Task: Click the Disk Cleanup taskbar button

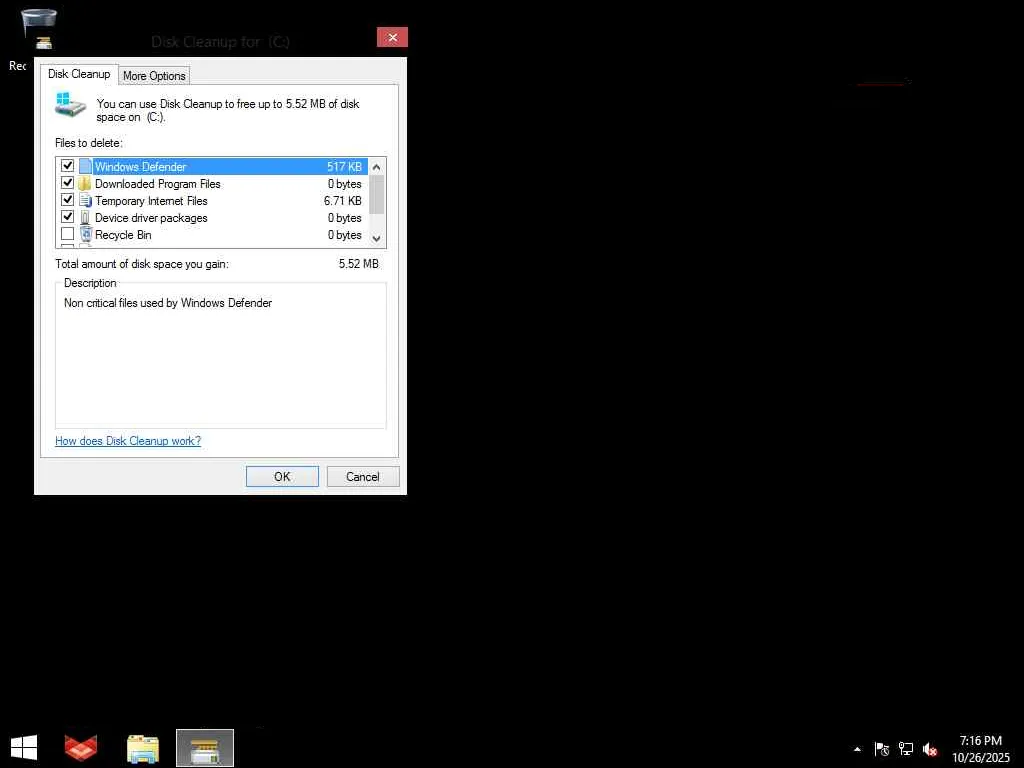Action: 205,748
